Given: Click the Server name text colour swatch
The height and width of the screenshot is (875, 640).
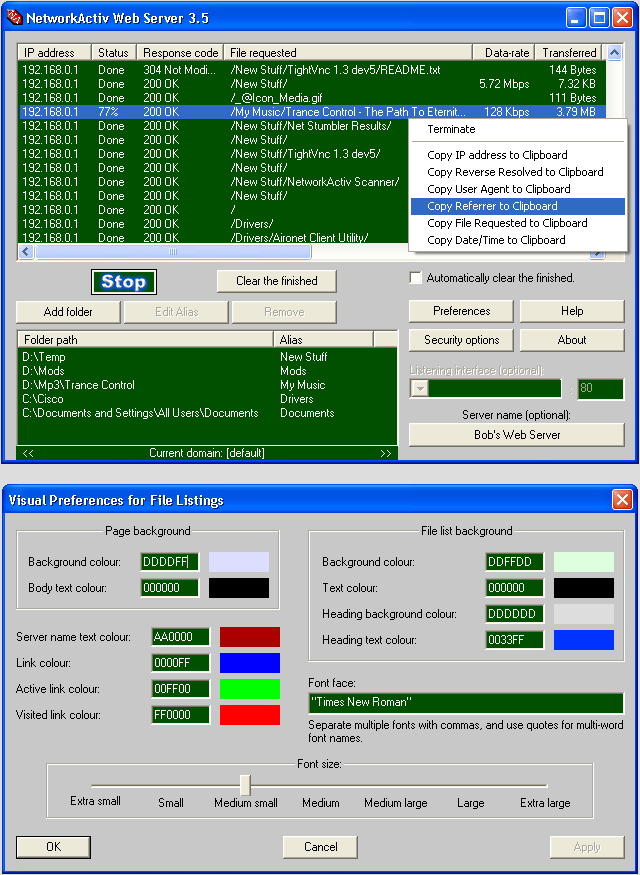Looking at the screenshot, I should click(x=250, y=637).
